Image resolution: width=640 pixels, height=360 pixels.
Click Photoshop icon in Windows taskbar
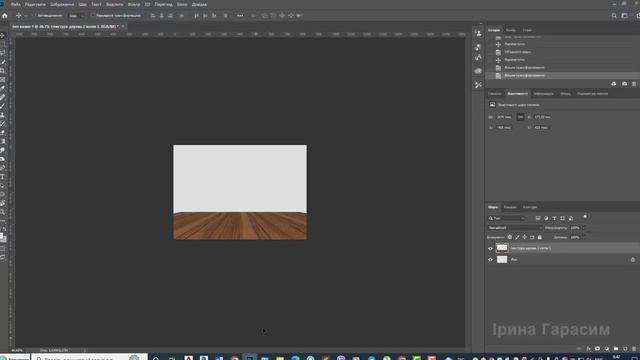click(x=249, y=358)
